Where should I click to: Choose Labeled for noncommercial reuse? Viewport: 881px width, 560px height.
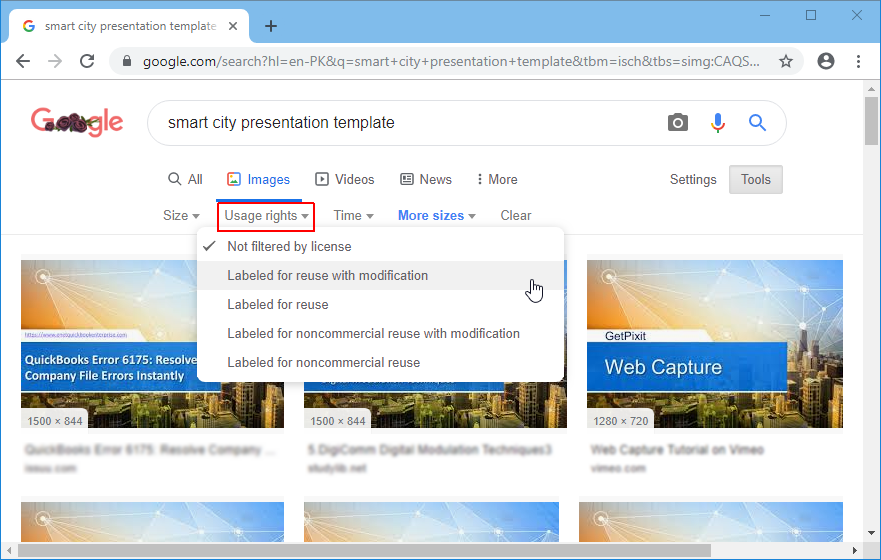point(380,362)
